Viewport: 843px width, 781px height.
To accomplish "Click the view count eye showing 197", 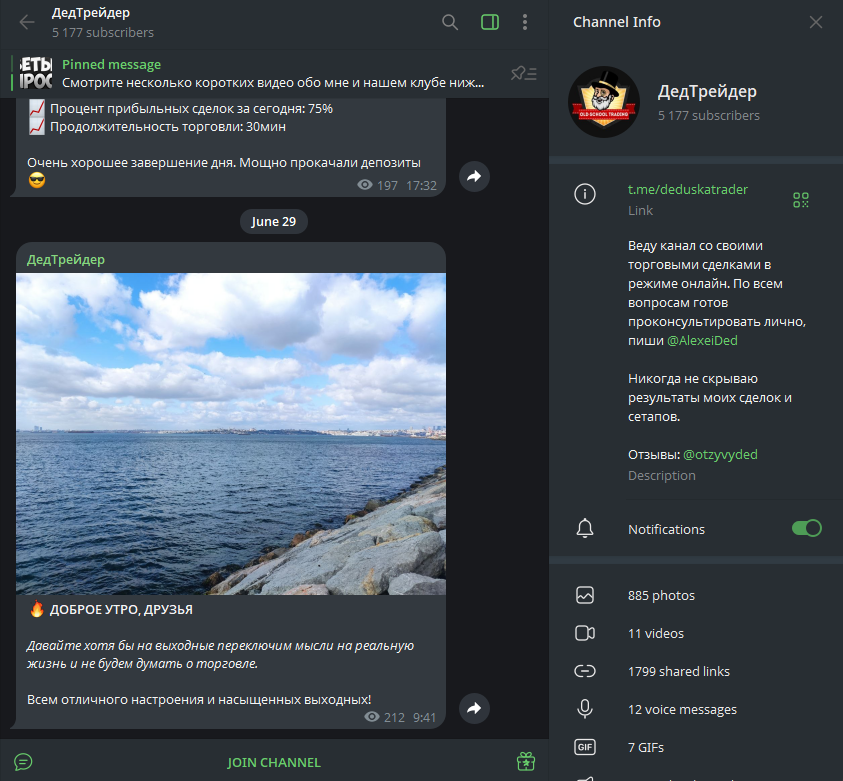I will [365, 185].
